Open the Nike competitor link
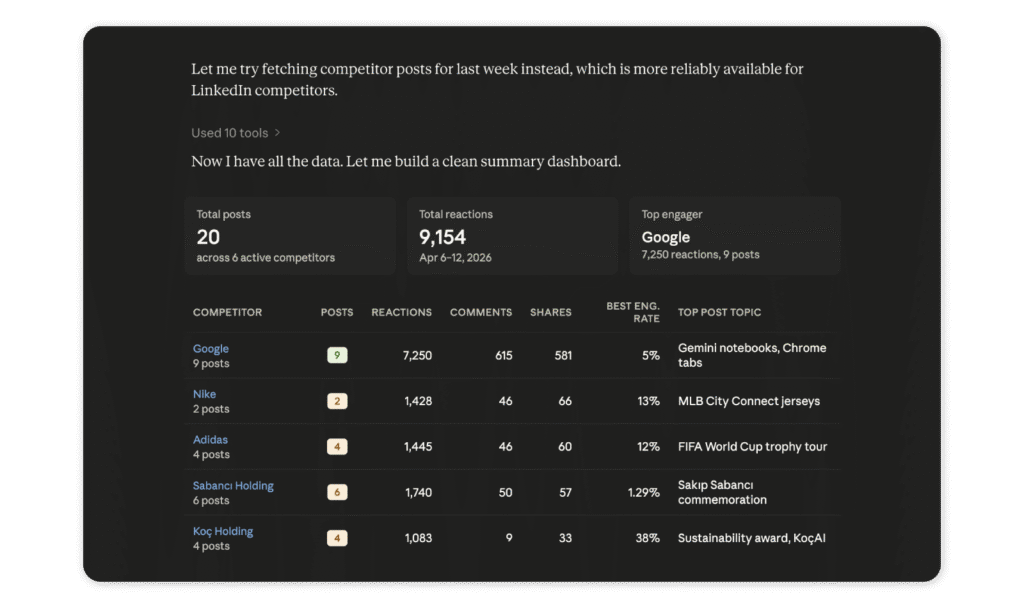Viewport: 1024px width, 608px height. pyautogui.click(x=204, y=394)
